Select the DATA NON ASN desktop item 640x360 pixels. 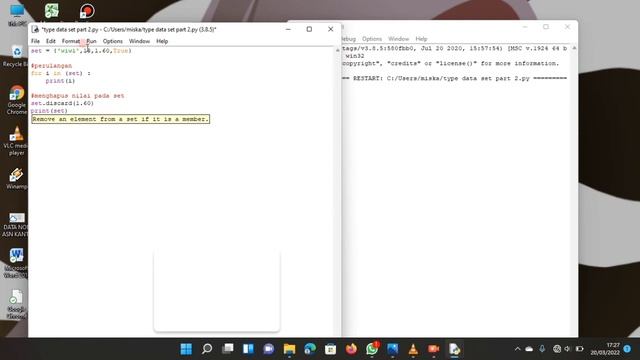[16, 225]
